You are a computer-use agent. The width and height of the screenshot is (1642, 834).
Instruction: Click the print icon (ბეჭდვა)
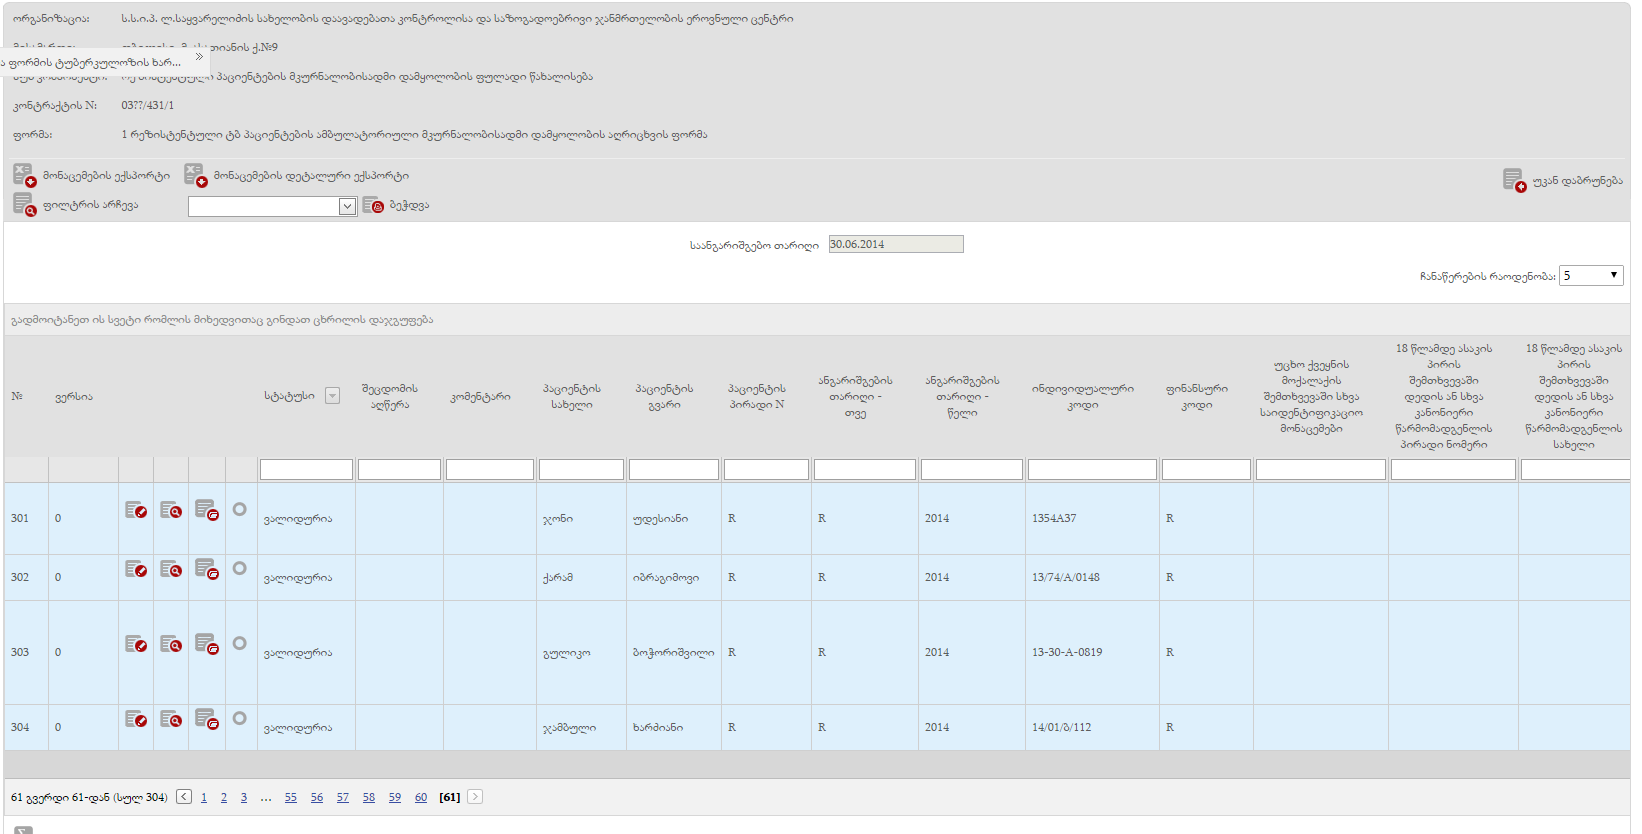coord(373,205)
